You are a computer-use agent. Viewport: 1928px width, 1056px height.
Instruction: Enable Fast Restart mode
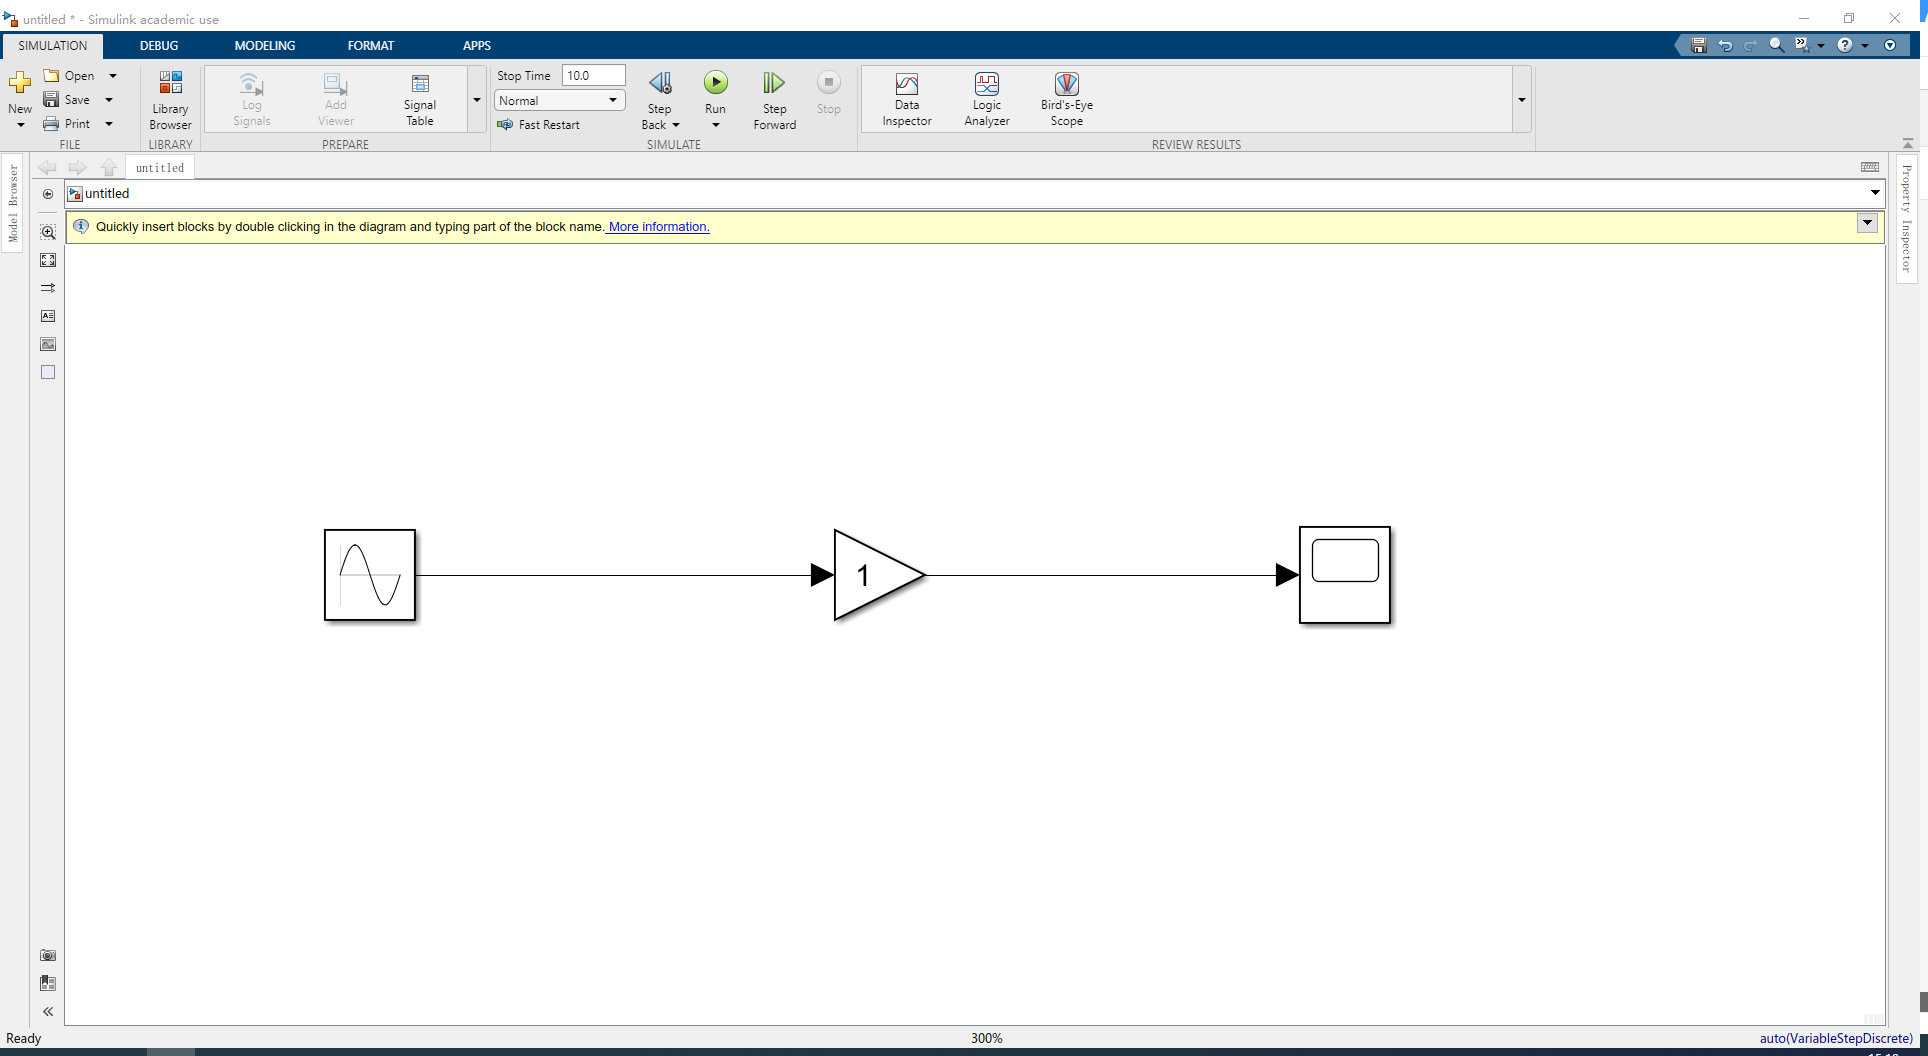(540, 124)
